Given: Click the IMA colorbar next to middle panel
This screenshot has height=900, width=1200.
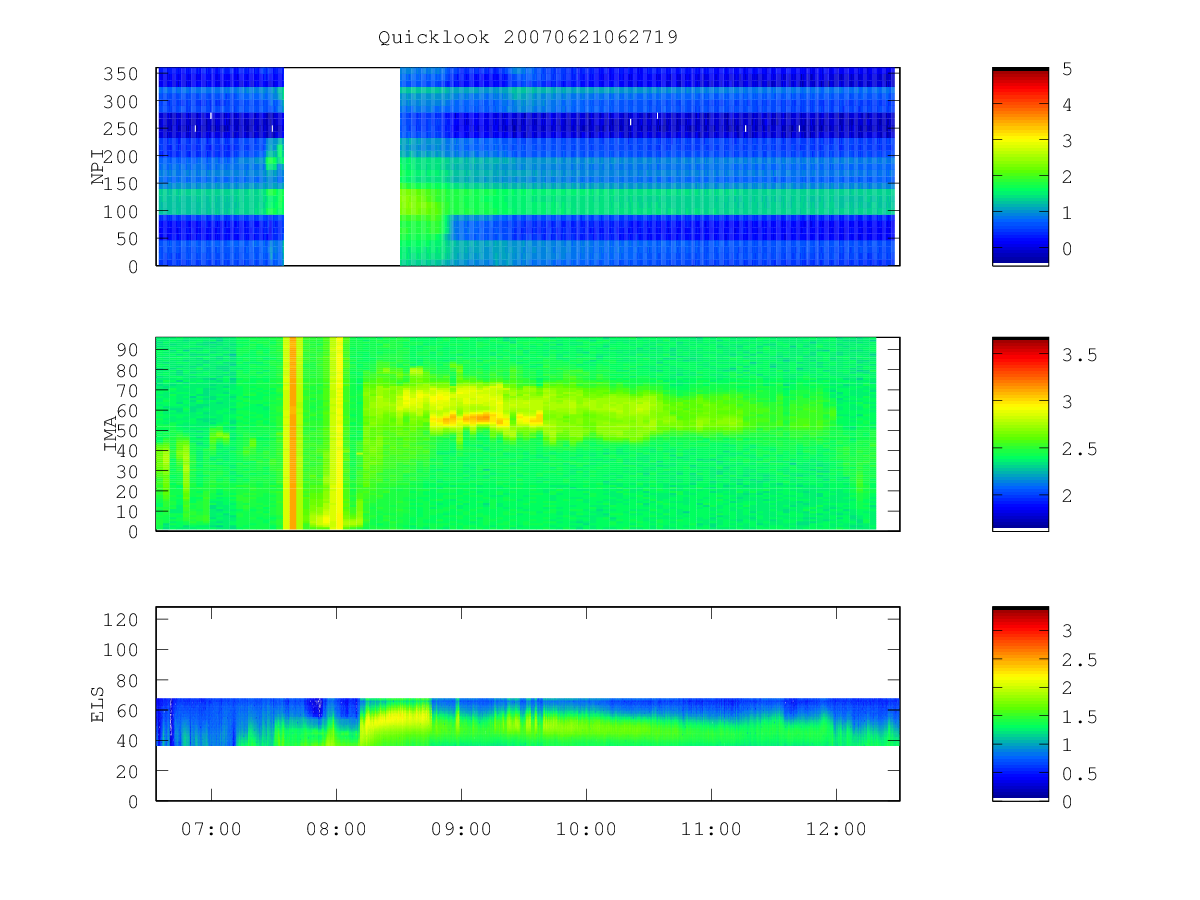Looking at the screenshot, I should click(1020, 434).
